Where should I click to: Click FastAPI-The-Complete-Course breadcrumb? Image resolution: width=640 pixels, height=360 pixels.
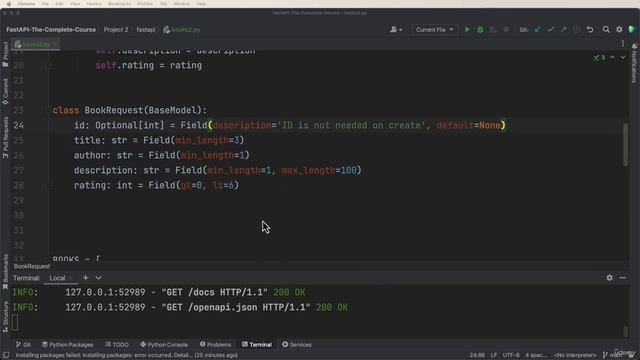[51, 30]
